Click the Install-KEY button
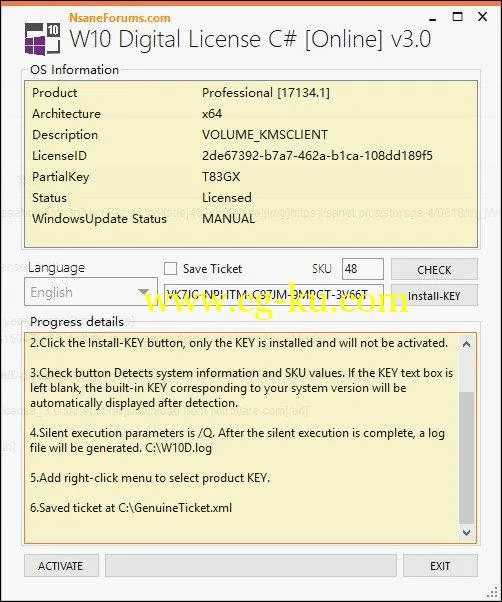 click(434, 296)
